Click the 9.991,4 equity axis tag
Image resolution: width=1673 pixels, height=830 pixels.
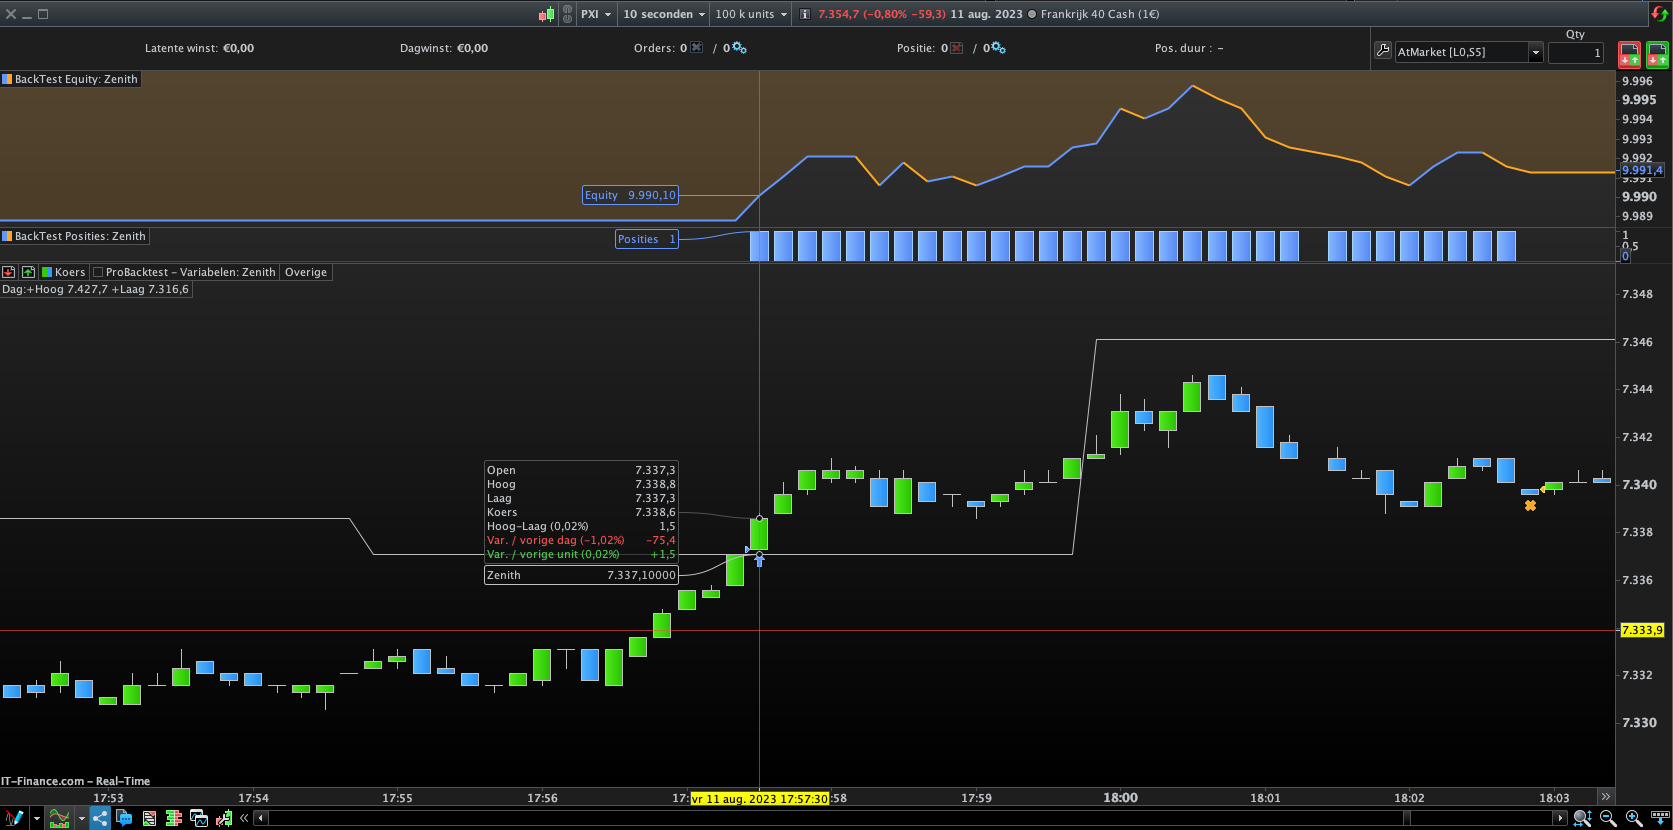tap(1642, 170)
